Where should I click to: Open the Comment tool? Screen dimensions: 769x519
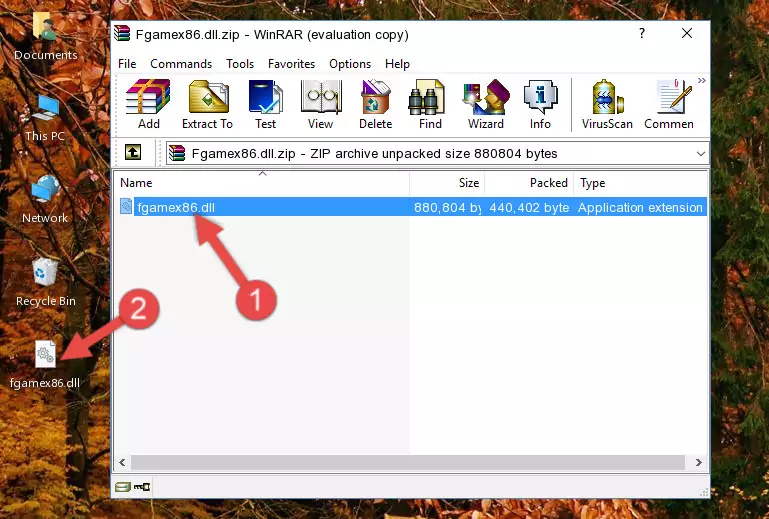(669, 104)
